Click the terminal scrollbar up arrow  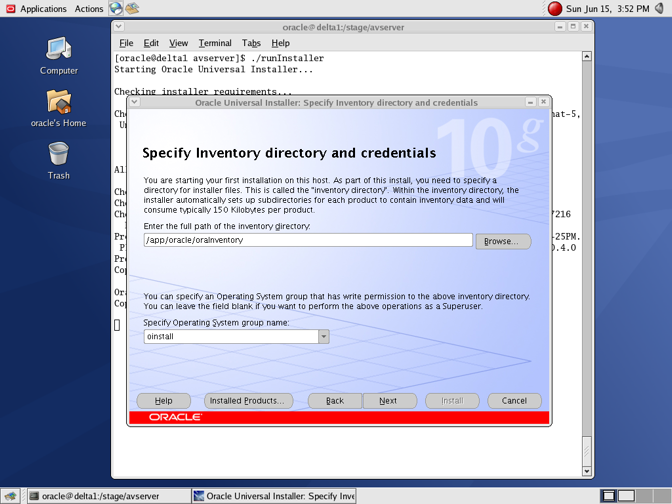point(587,56)
